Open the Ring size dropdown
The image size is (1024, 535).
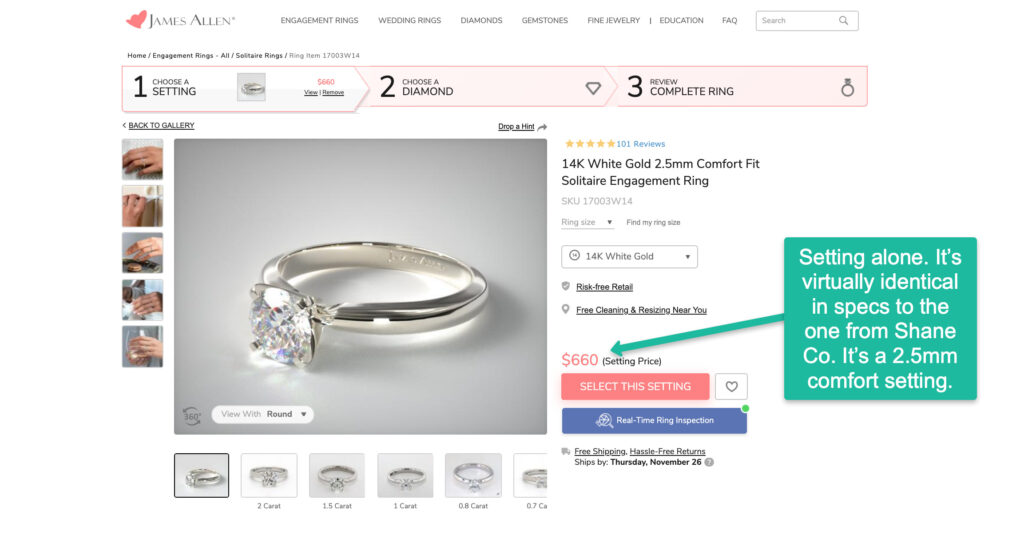(587, 222)
